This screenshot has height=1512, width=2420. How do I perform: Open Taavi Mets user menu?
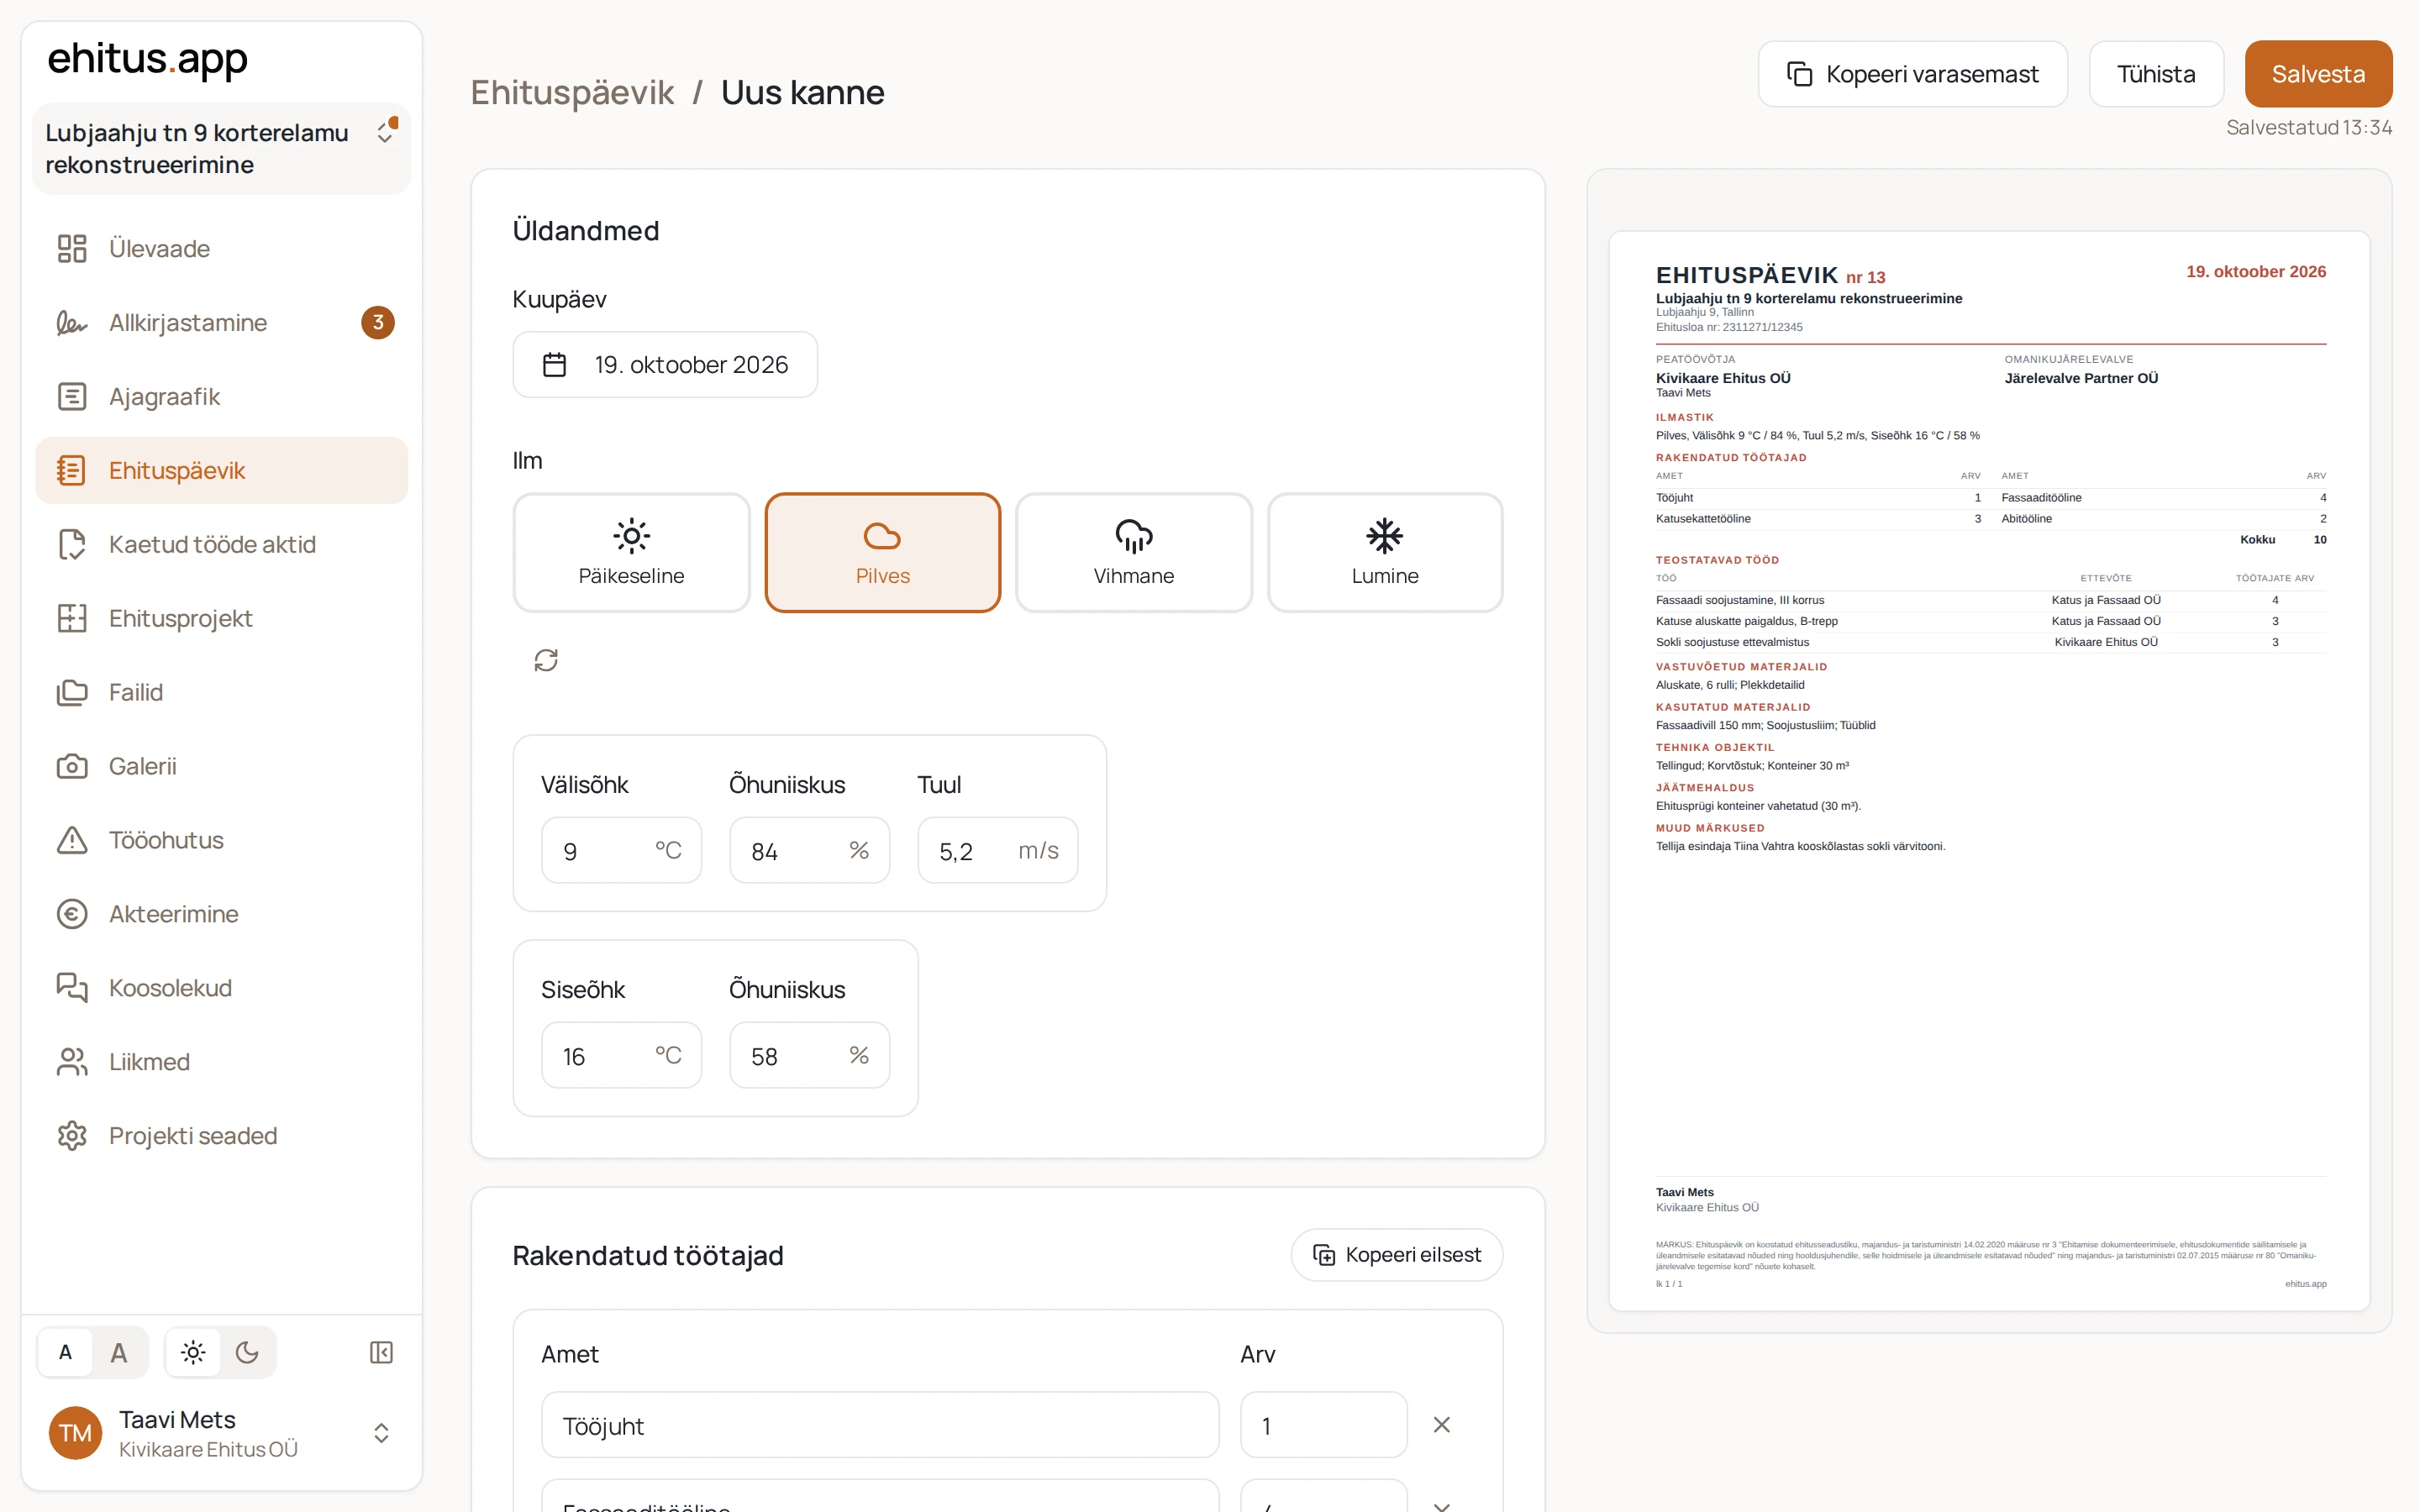click(x=221, y=1433)
